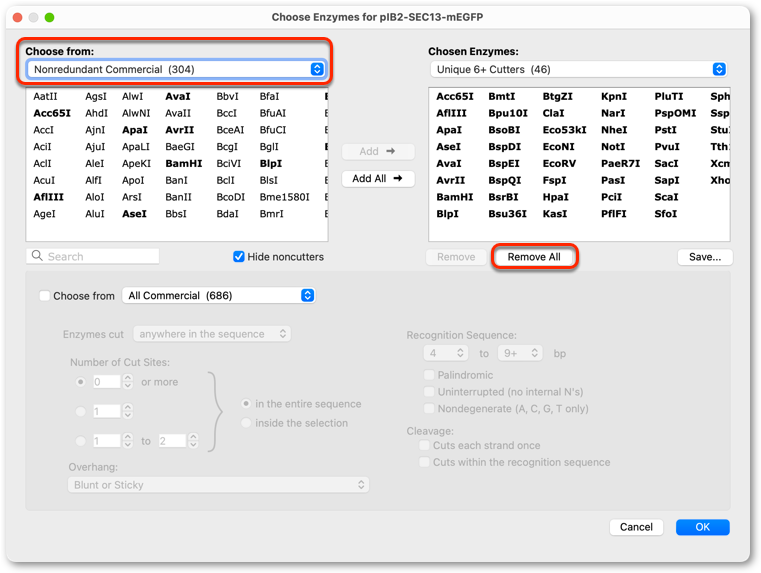Select AseI in the left enzyme list

134,214
